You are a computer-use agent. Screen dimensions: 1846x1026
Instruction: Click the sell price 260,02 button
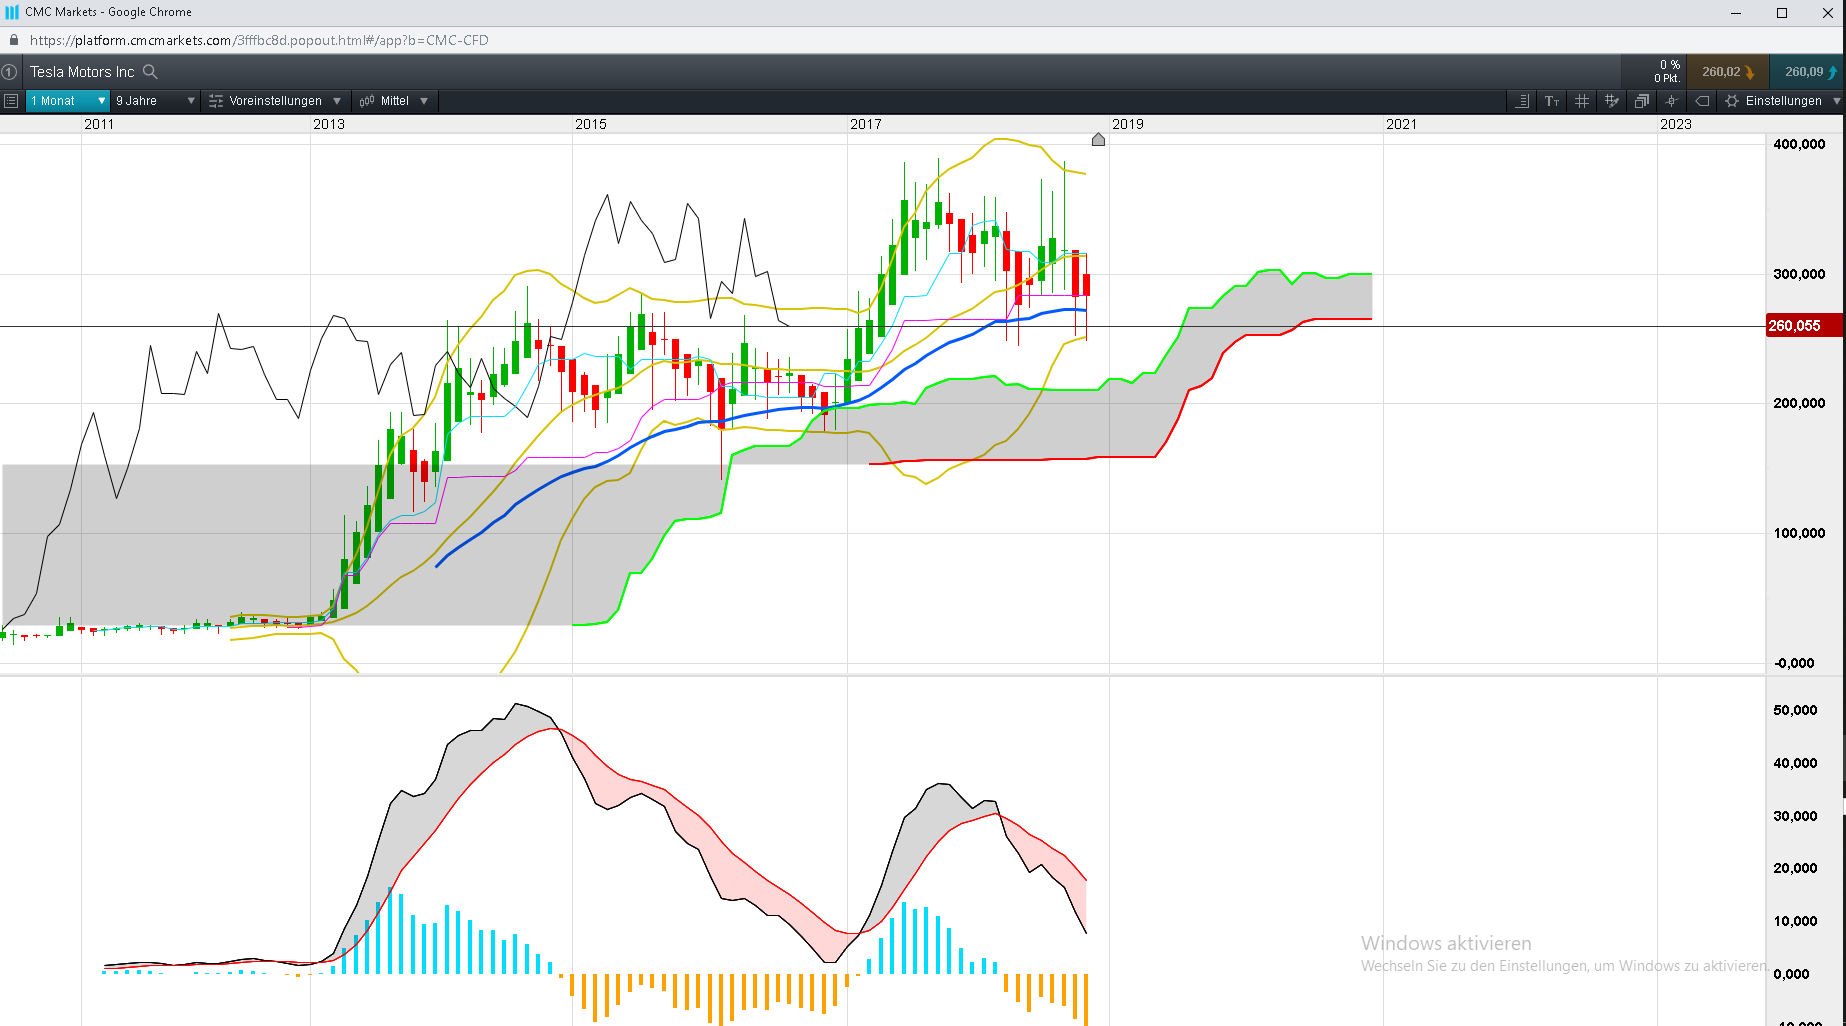pos(1727,72)
